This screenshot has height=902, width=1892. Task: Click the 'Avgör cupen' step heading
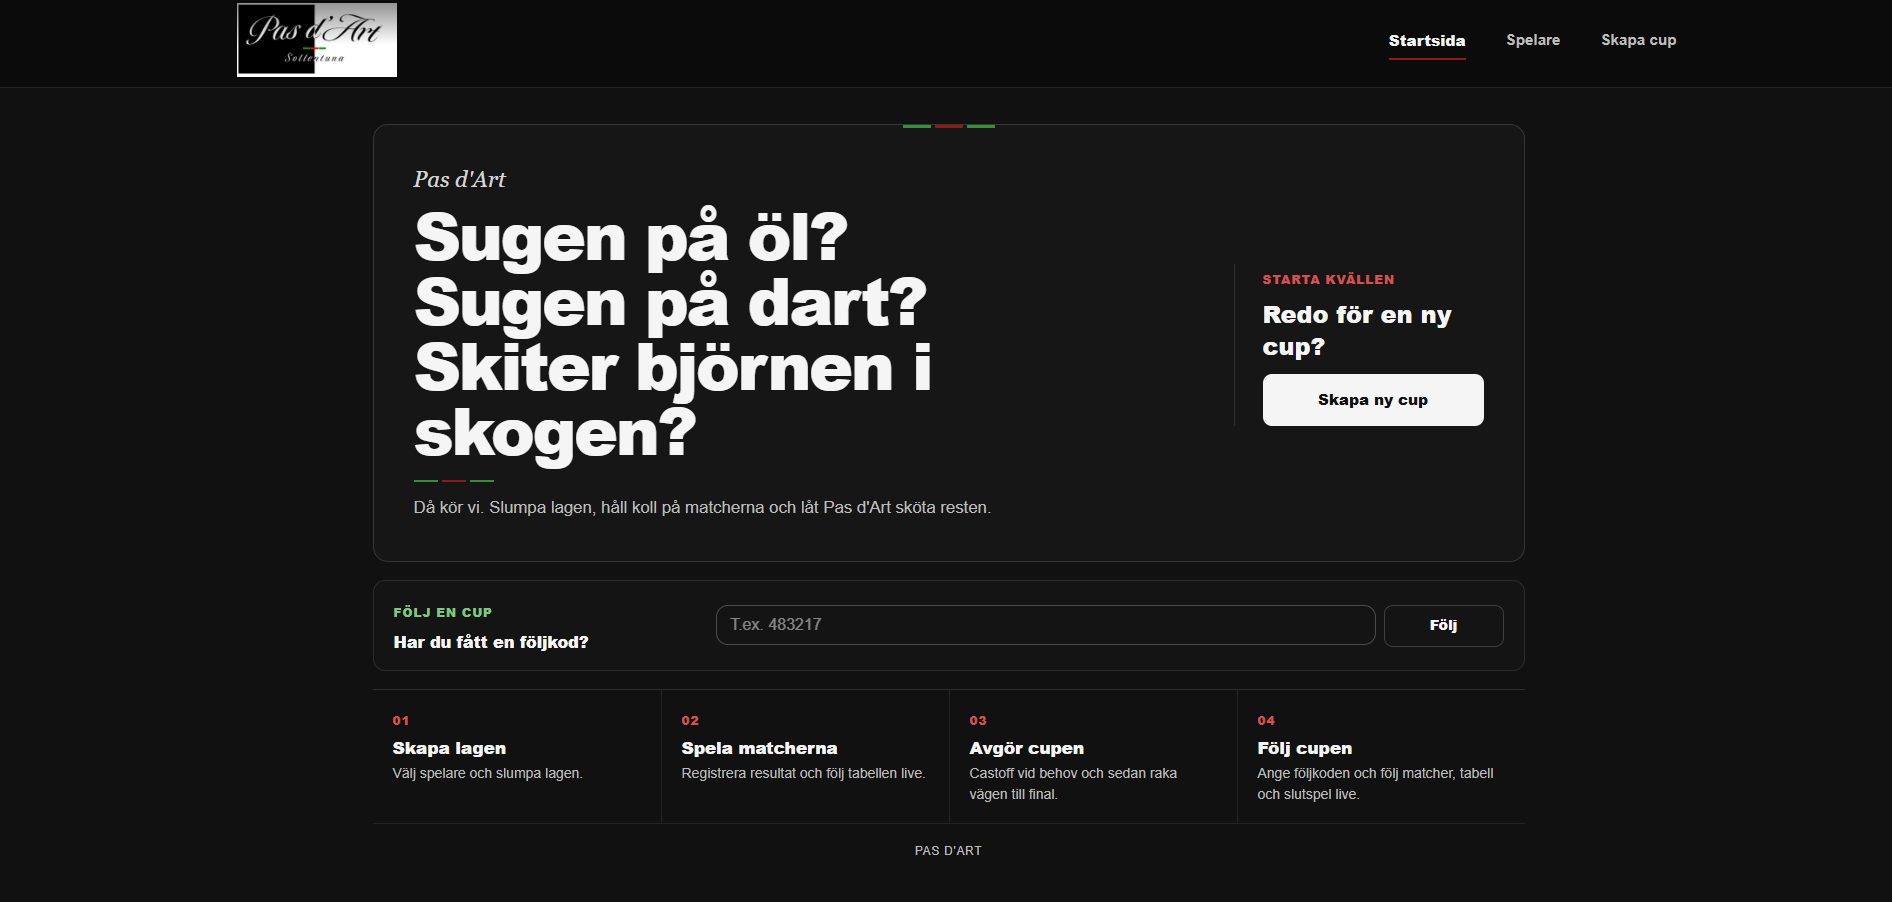coord(1026,748)
